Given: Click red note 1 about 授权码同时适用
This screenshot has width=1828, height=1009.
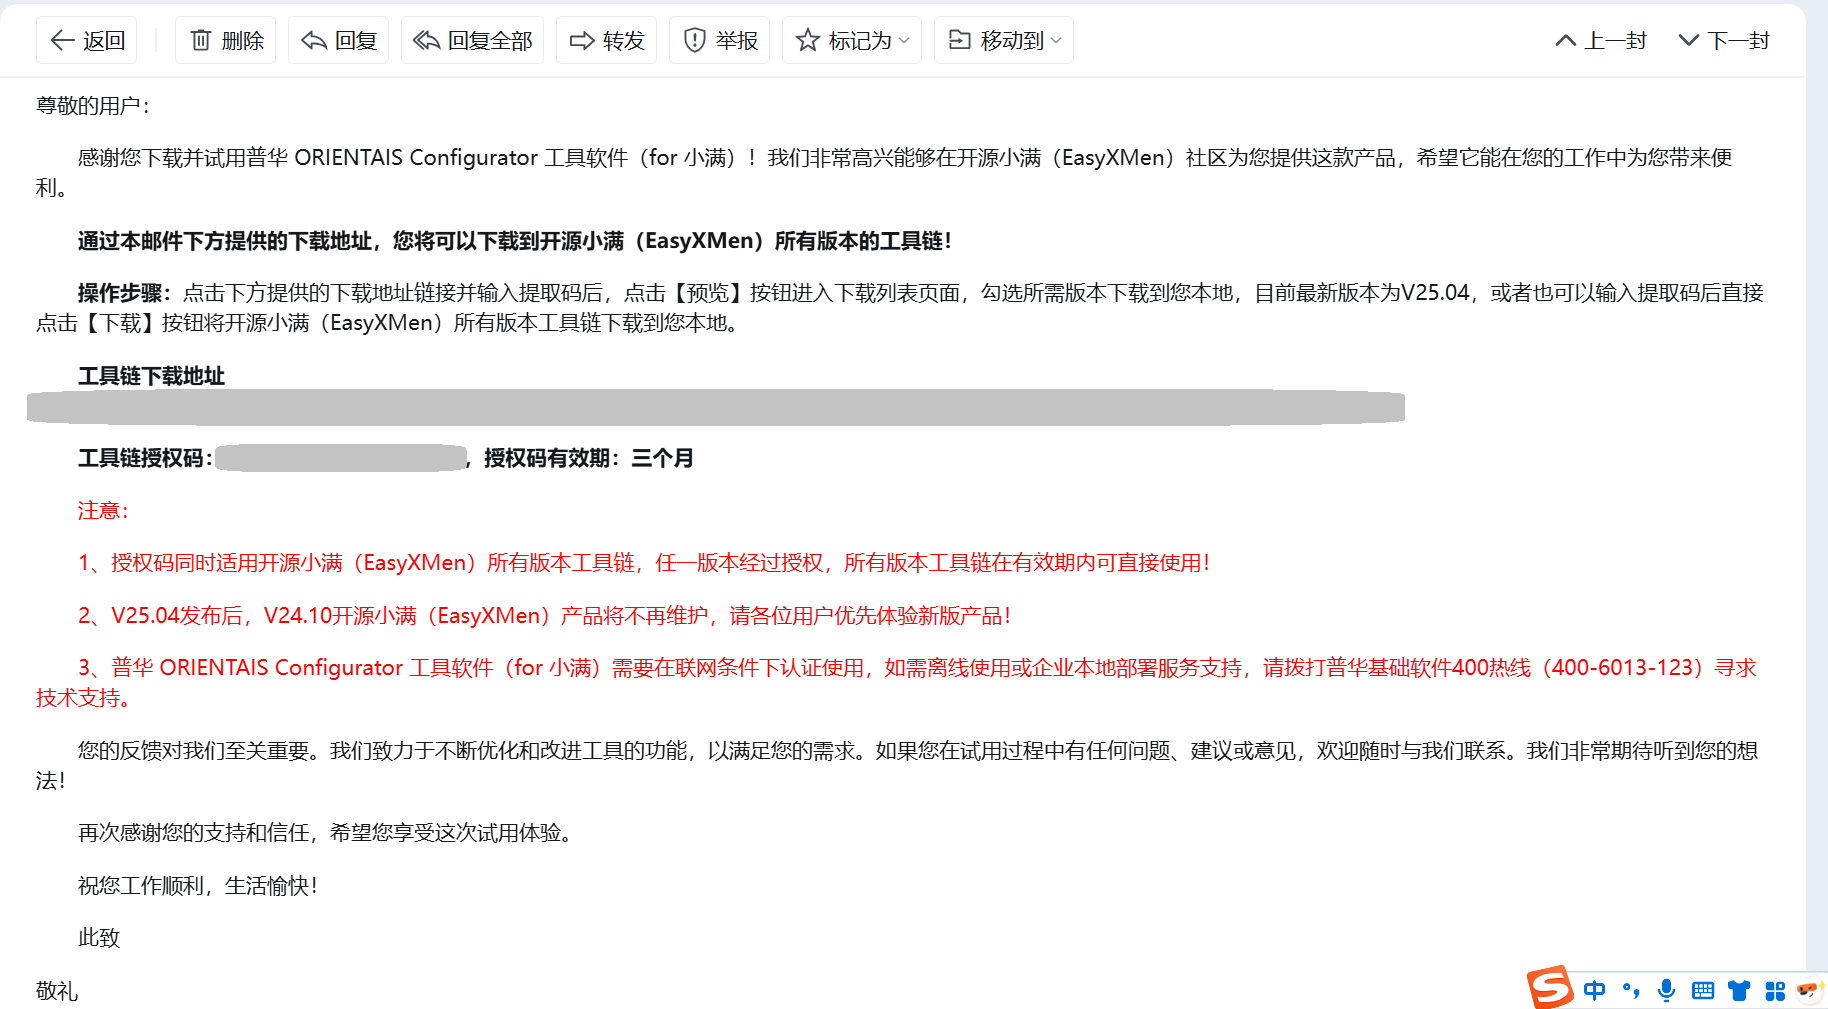Looking at the screenshot, I should (644, 563).
